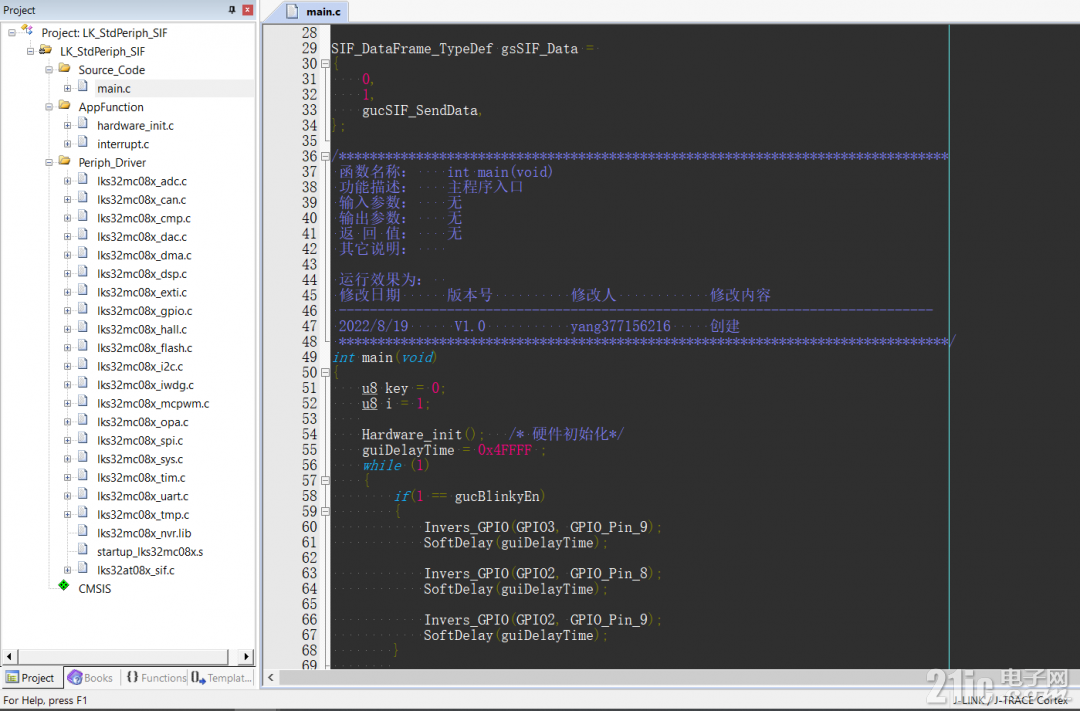Collapse the LK_StdPeriph_SIF target node
This screenshot has width=1080, height=711.
[30, 51]
